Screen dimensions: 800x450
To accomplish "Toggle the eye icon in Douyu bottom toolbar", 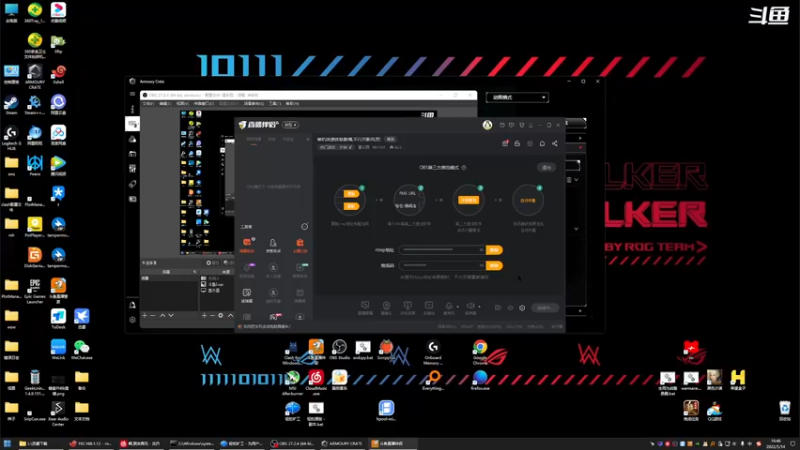I will pos(510,308).
